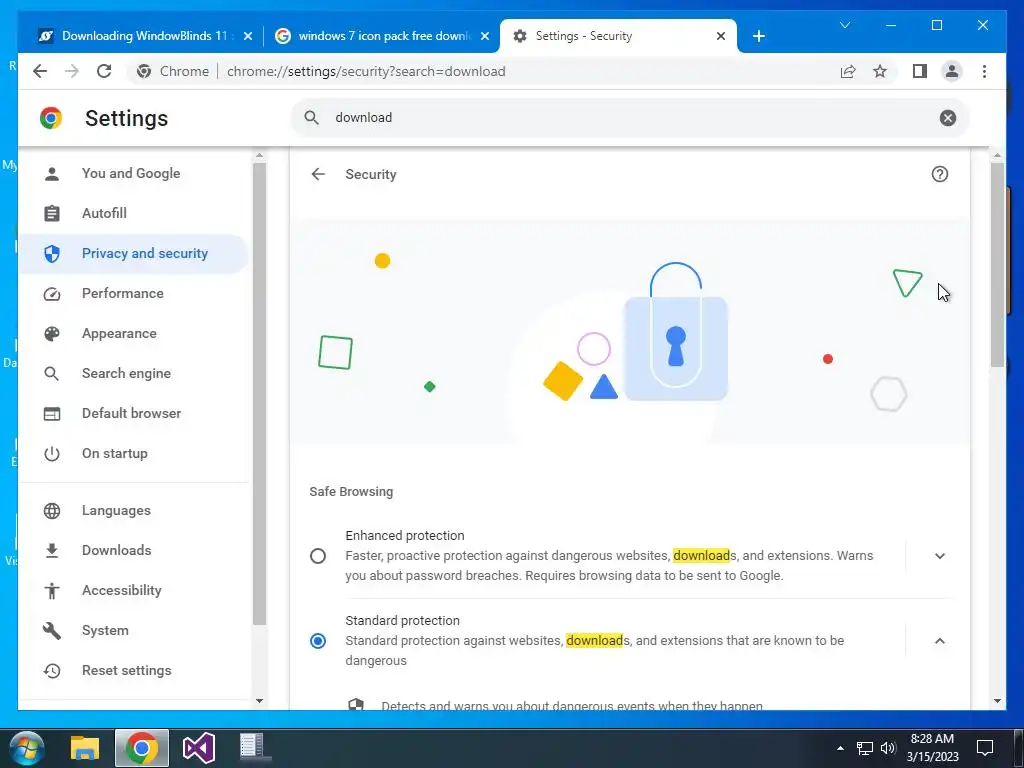This screenshot has width=1024, height=768.
Task: Click the Chrome logo beside Settings
Action: (x=50, y=118)
